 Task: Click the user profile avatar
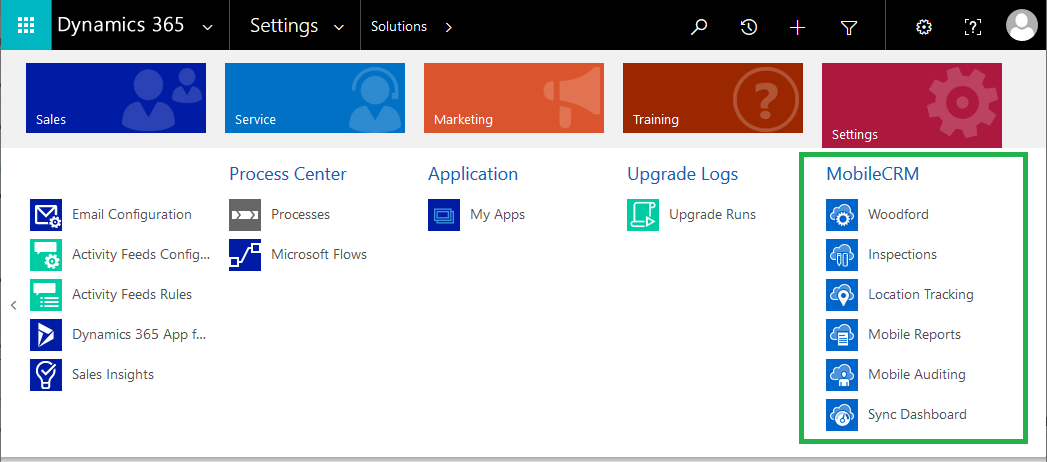pyautogui.click(x=1021, y=26)
